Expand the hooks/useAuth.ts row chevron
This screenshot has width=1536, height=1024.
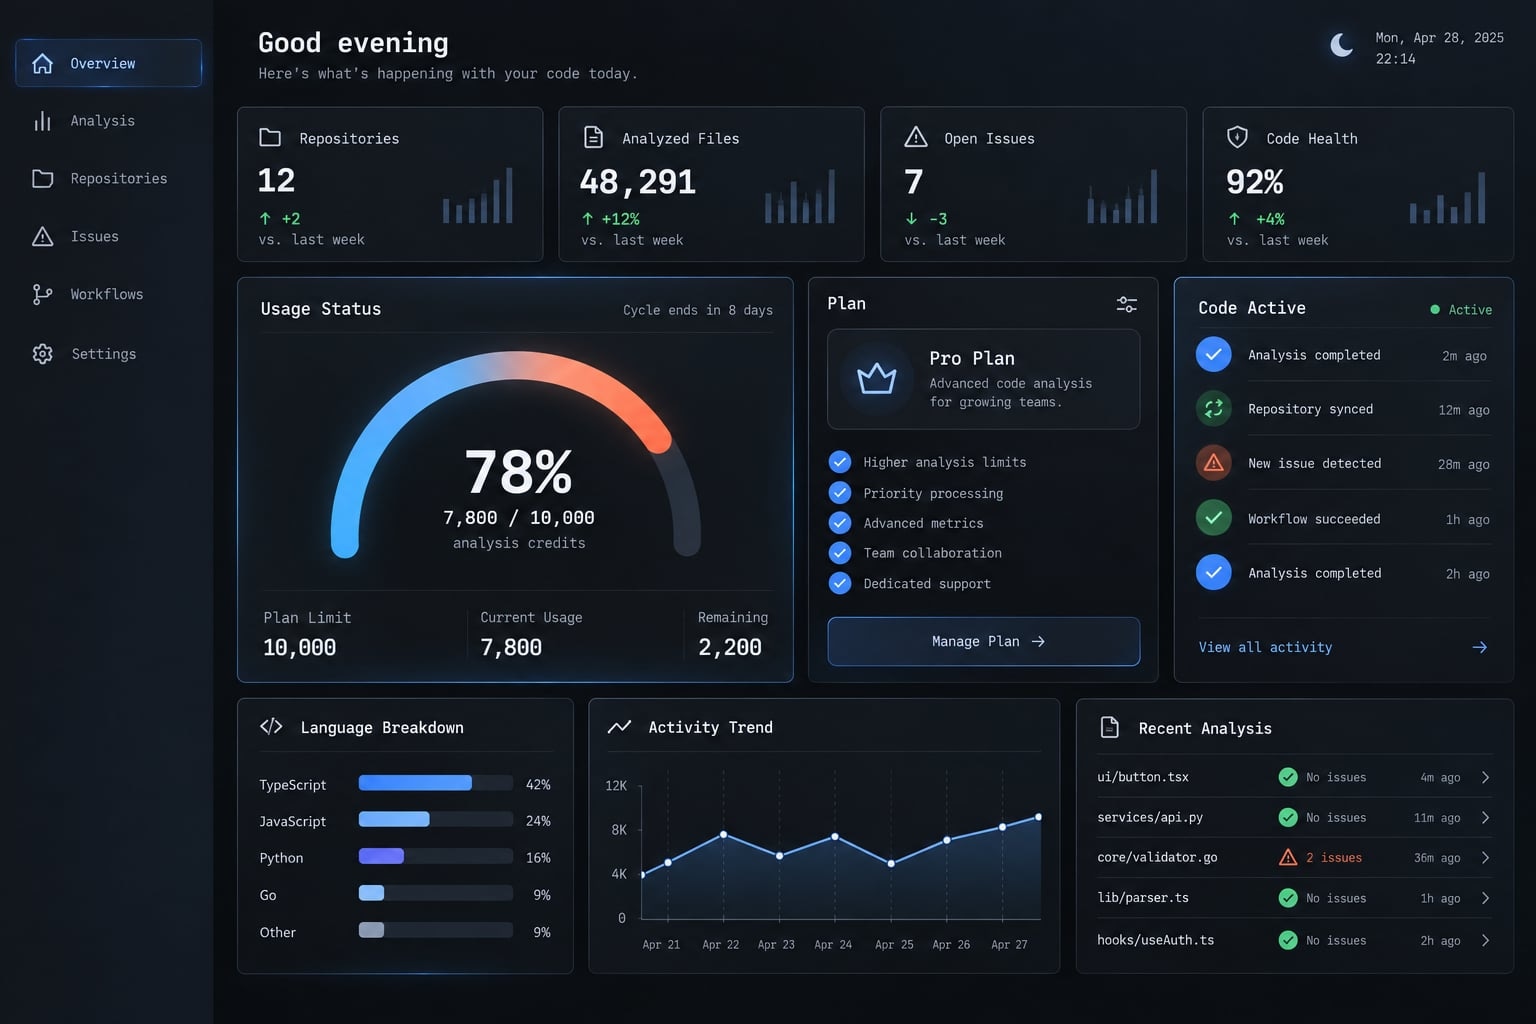(1486, 940)
